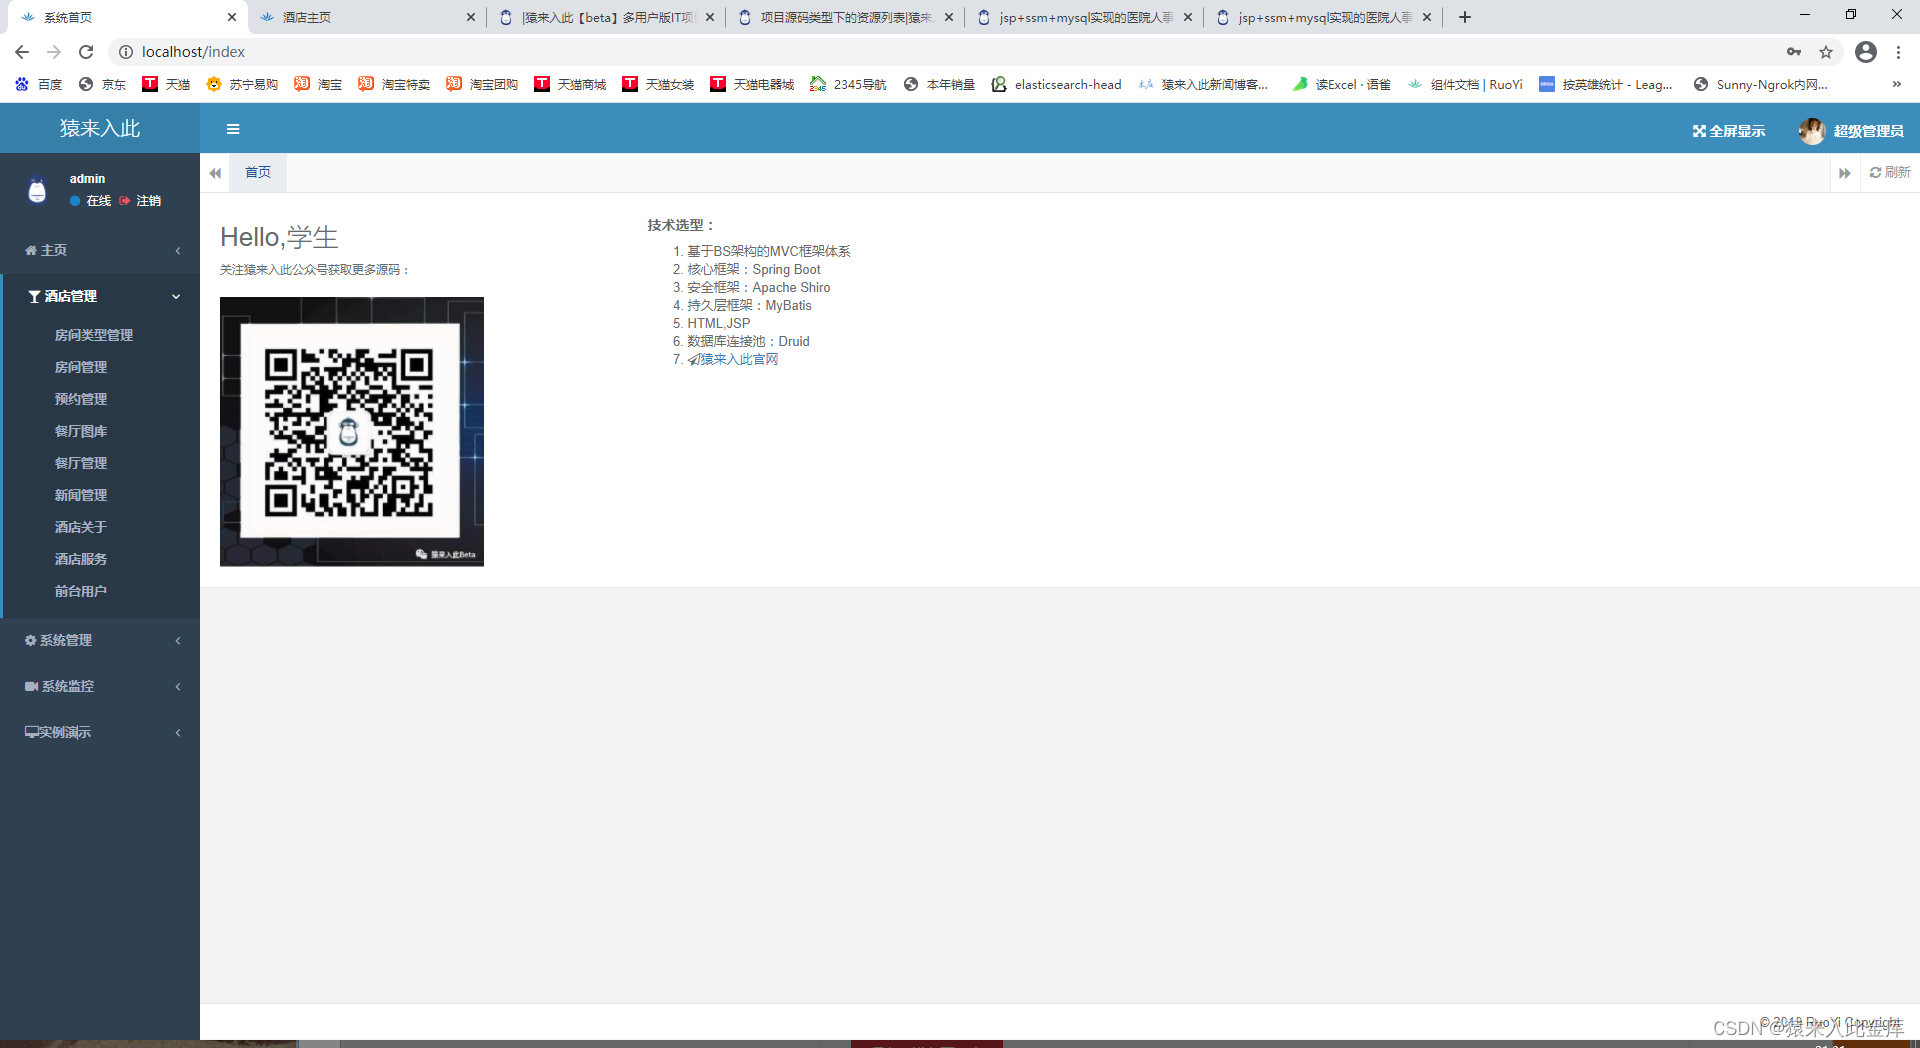Open saved passwords key icon
Screen dimensions: 1920x1048
pos(1794,52)
